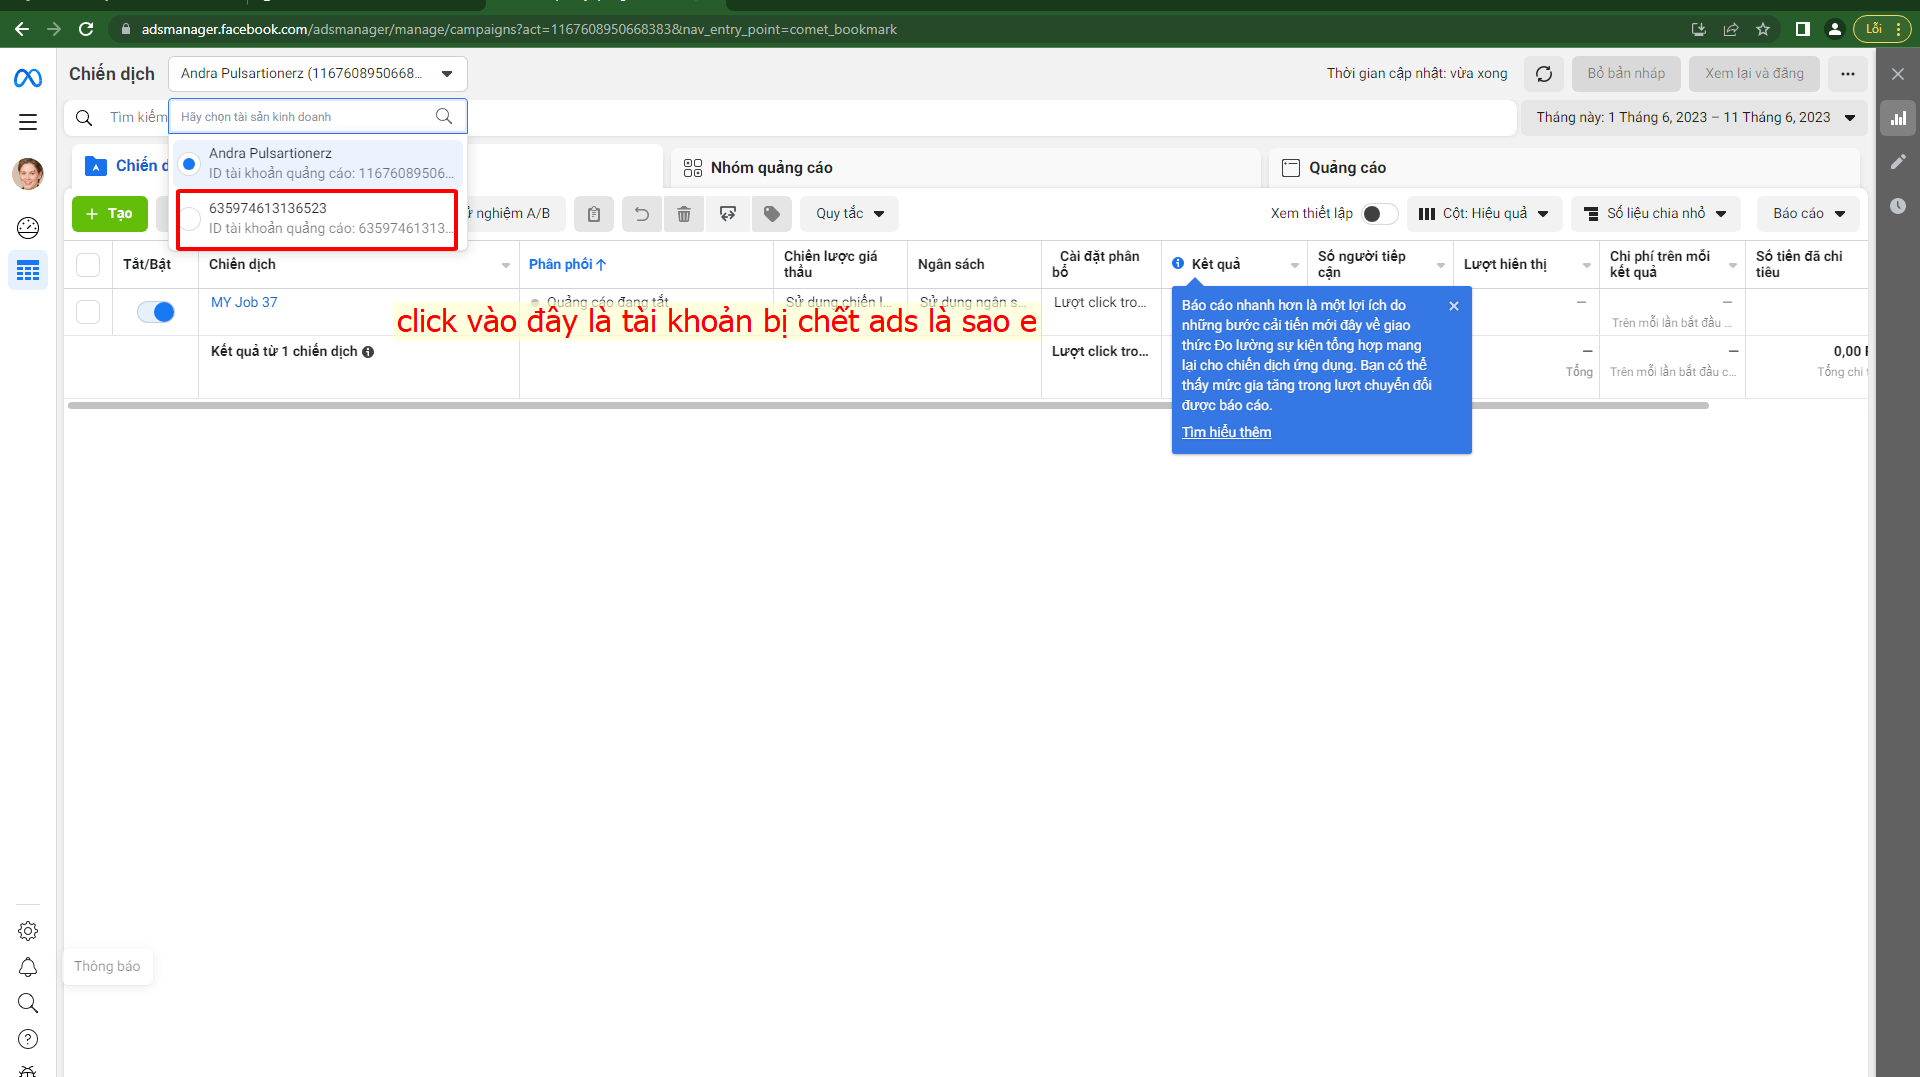
Task: Switch to the Quảng cáo tab
Action: pos(1564,168)
